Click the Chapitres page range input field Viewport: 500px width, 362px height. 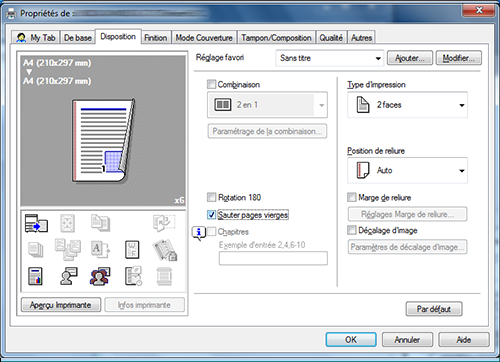(x=273, y=258)
